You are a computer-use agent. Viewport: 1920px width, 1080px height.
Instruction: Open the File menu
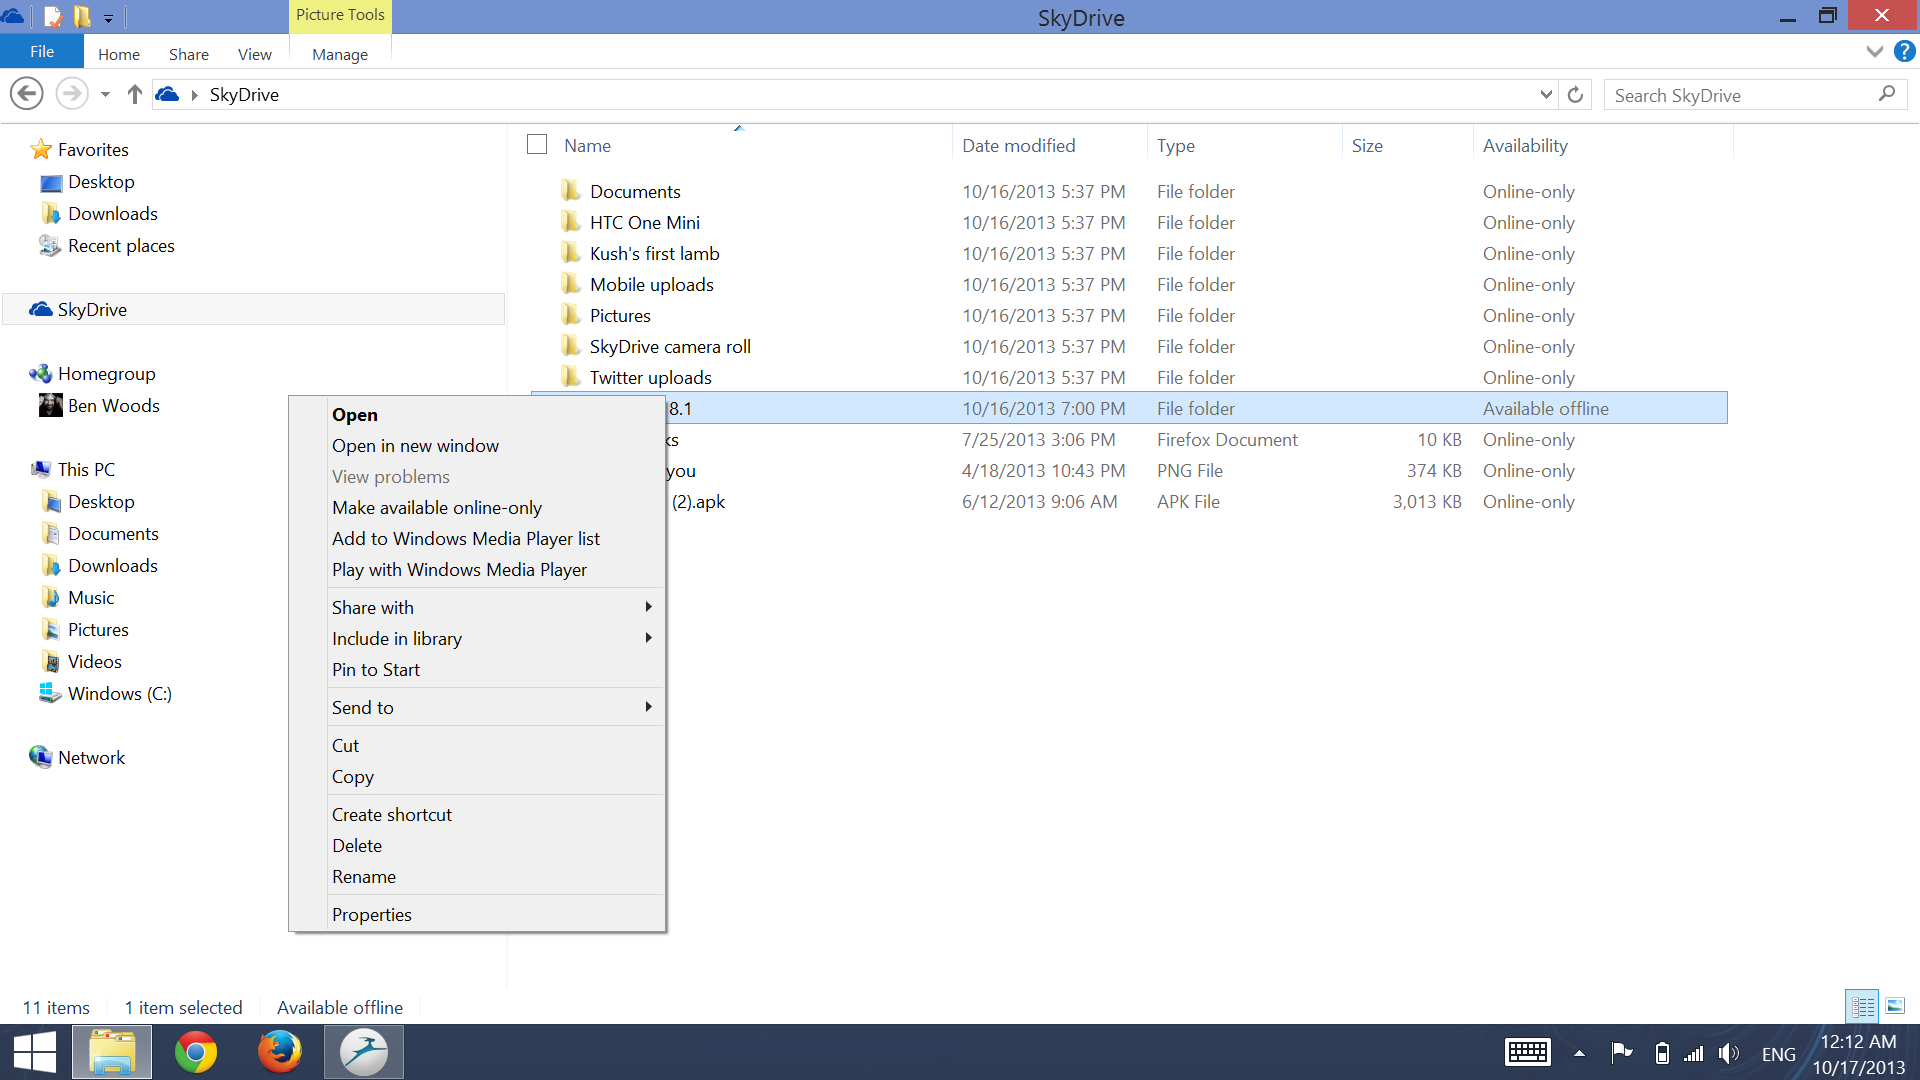click(42, 51)
